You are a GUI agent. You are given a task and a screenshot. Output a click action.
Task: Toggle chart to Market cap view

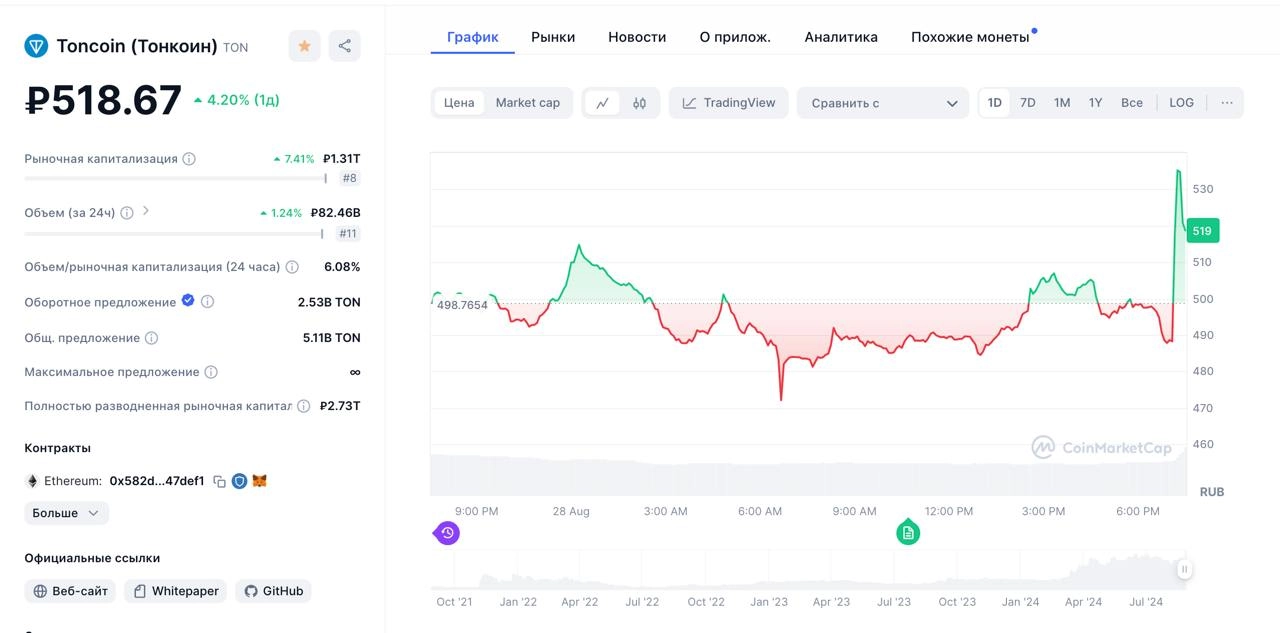click(x=527, y=103)
